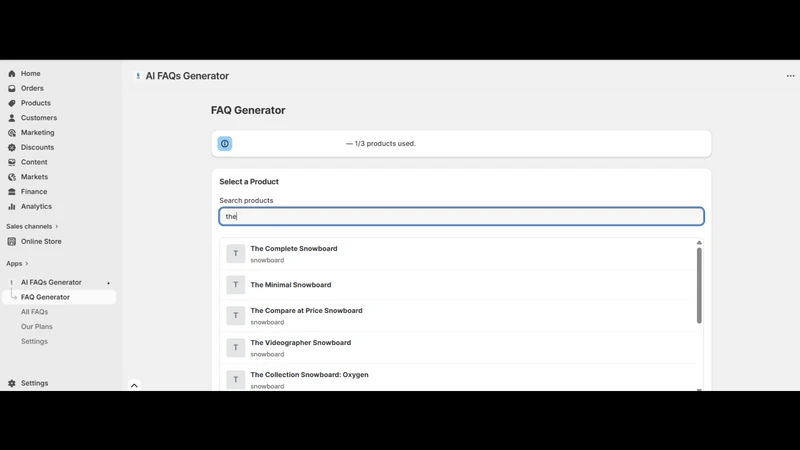The image size is (800, 450).
Task: Select The Compare at Price Snowboard
Action: (458, 316)
